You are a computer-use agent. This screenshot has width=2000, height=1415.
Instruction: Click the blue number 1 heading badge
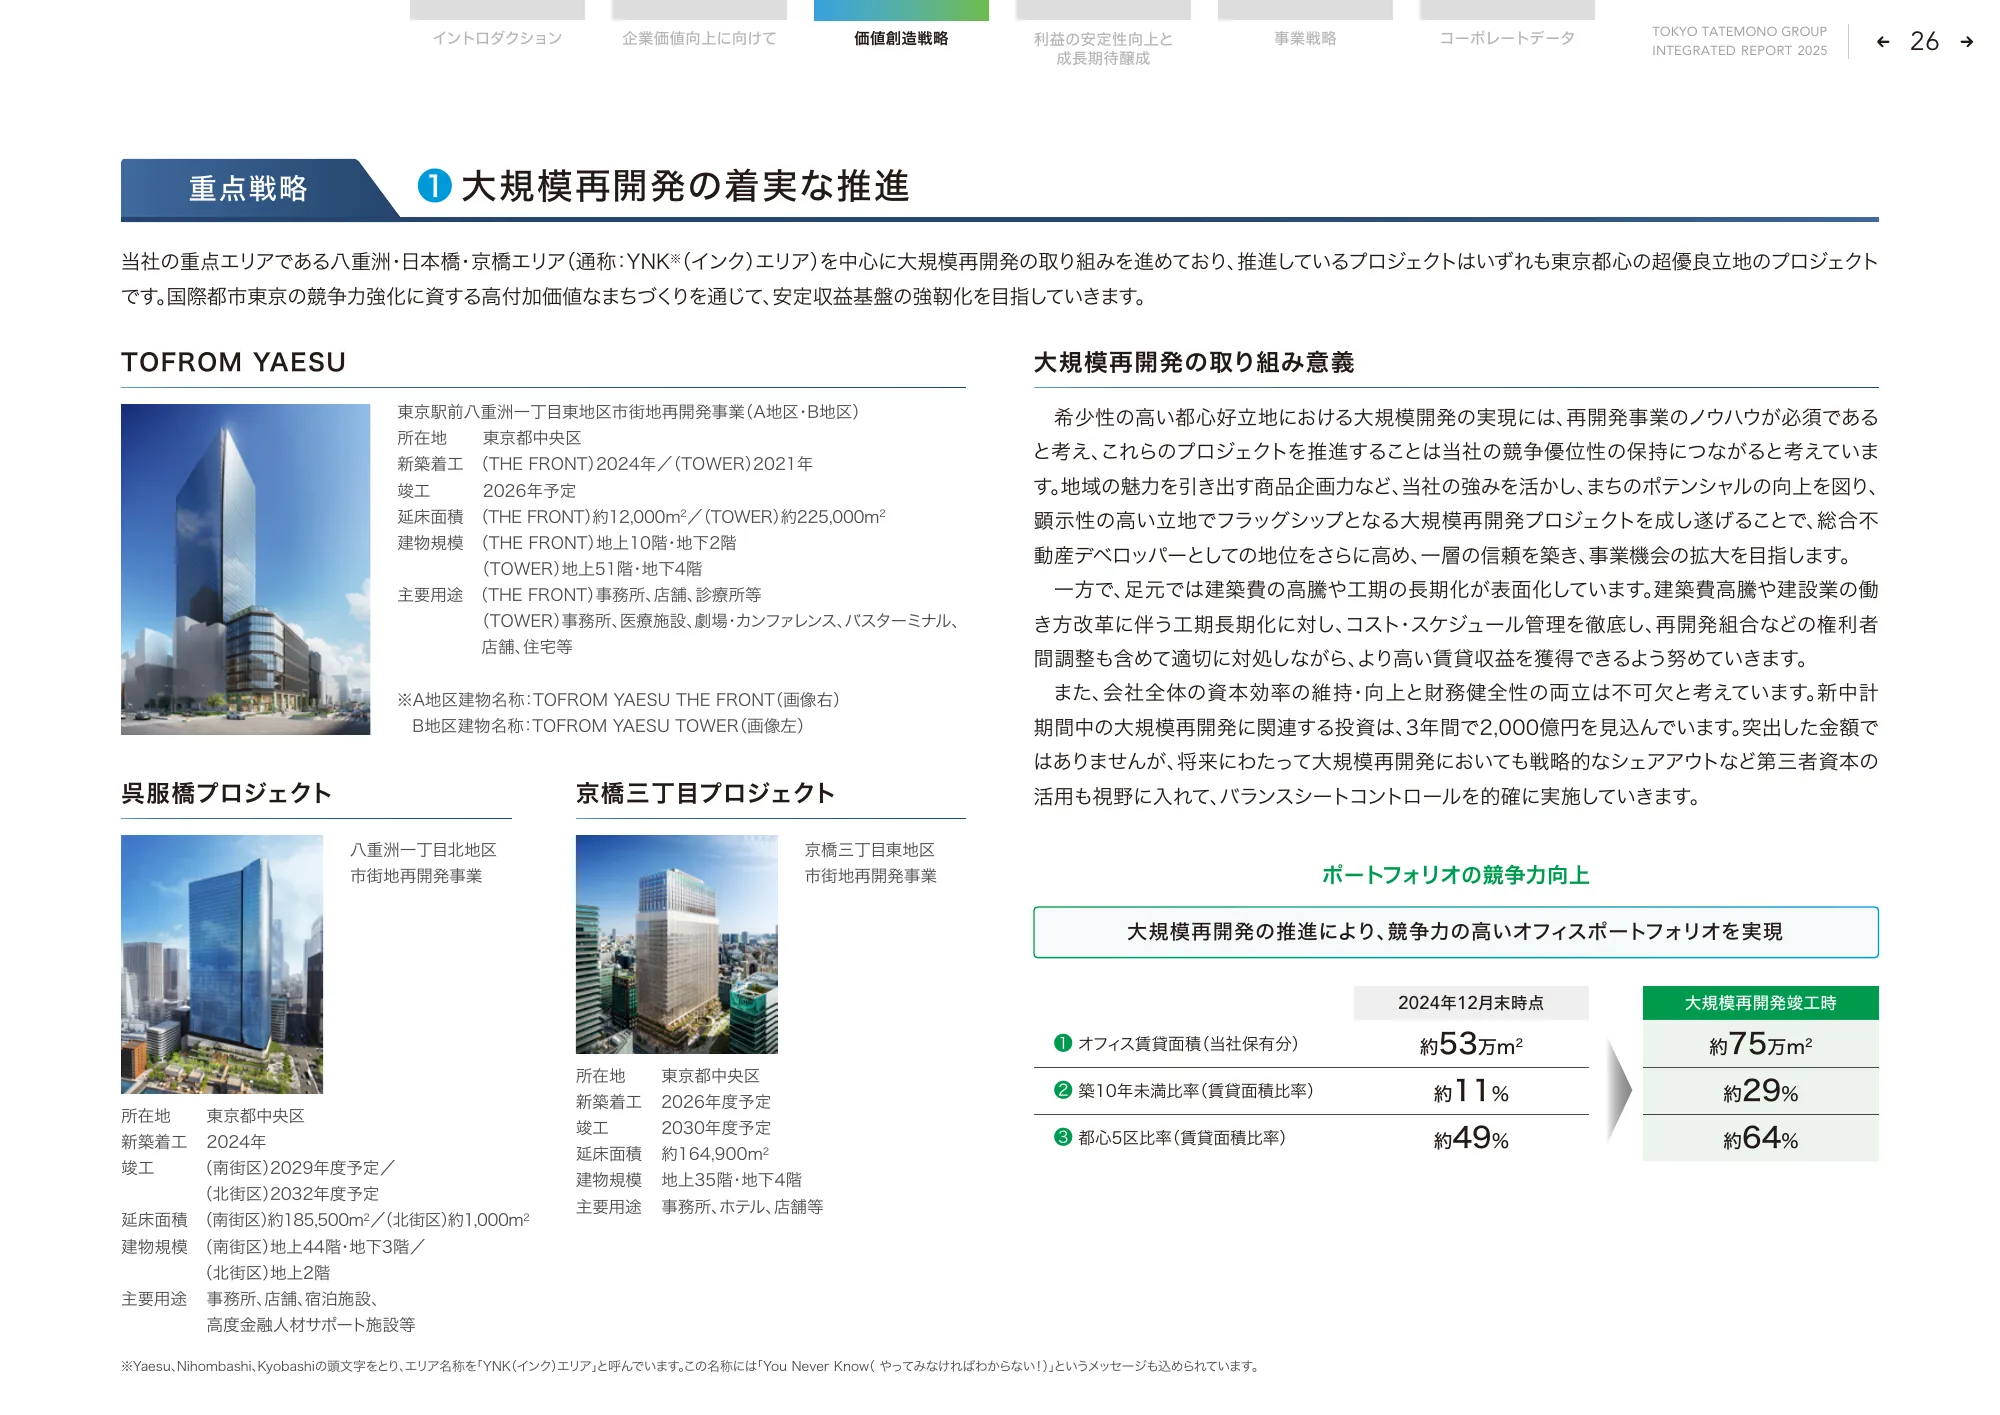click(x=435, y=186)
